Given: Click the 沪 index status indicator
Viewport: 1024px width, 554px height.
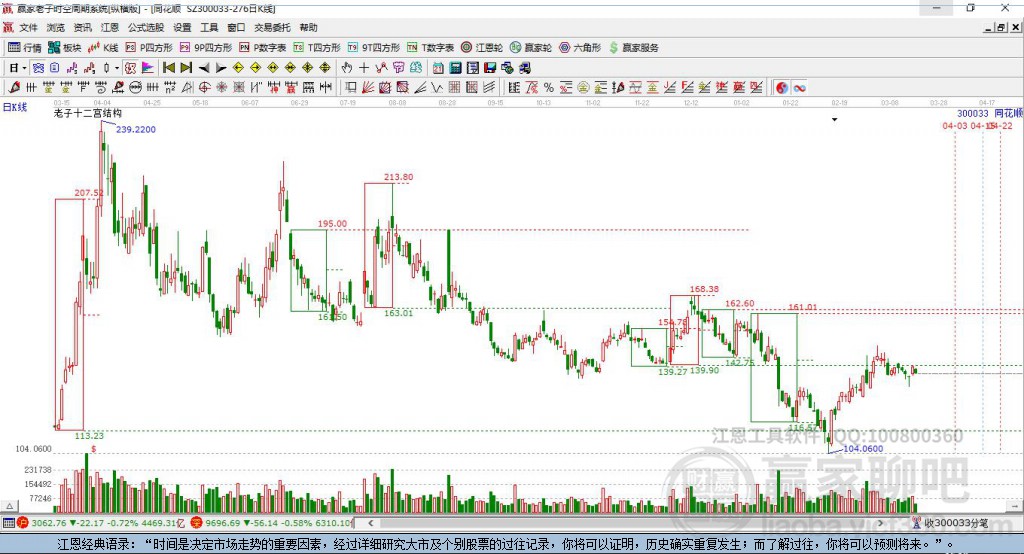Looking at the screenshot, I should point(23,523).
